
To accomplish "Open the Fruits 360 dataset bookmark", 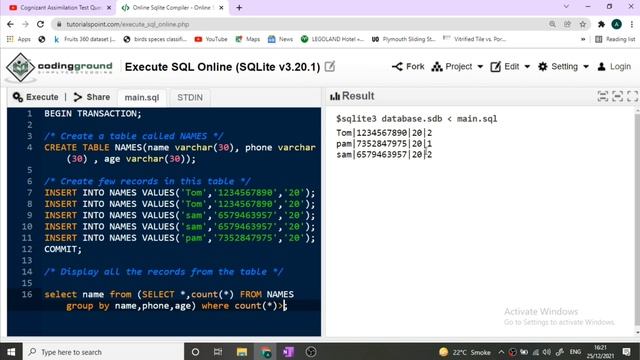I will (x=85, y=39).
